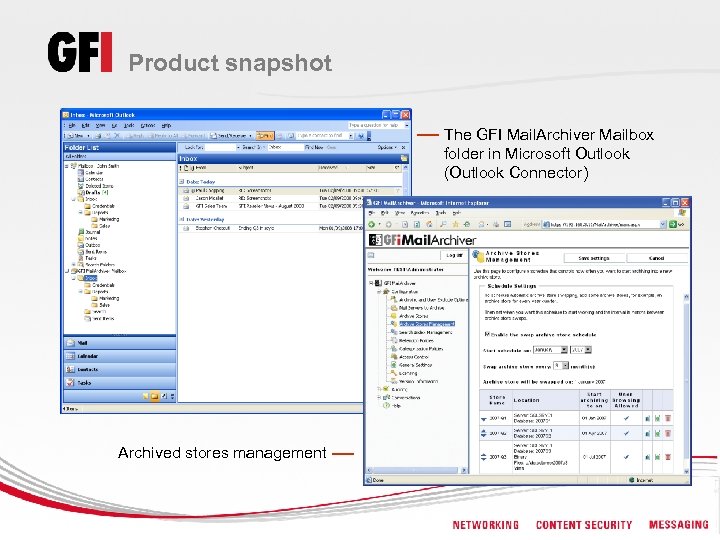Click Print icon in Outlook toolbar

[x=98, y=136]
